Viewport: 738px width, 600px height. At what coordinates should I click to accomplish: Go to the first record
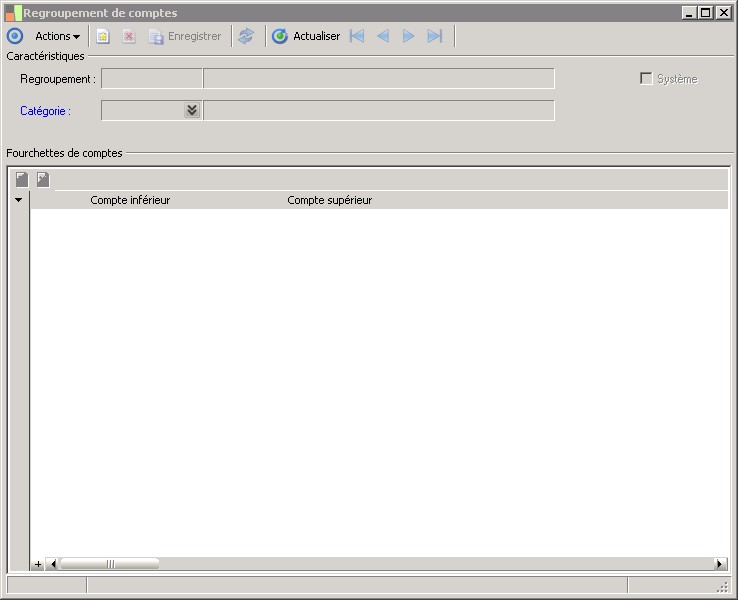(357, 36)
